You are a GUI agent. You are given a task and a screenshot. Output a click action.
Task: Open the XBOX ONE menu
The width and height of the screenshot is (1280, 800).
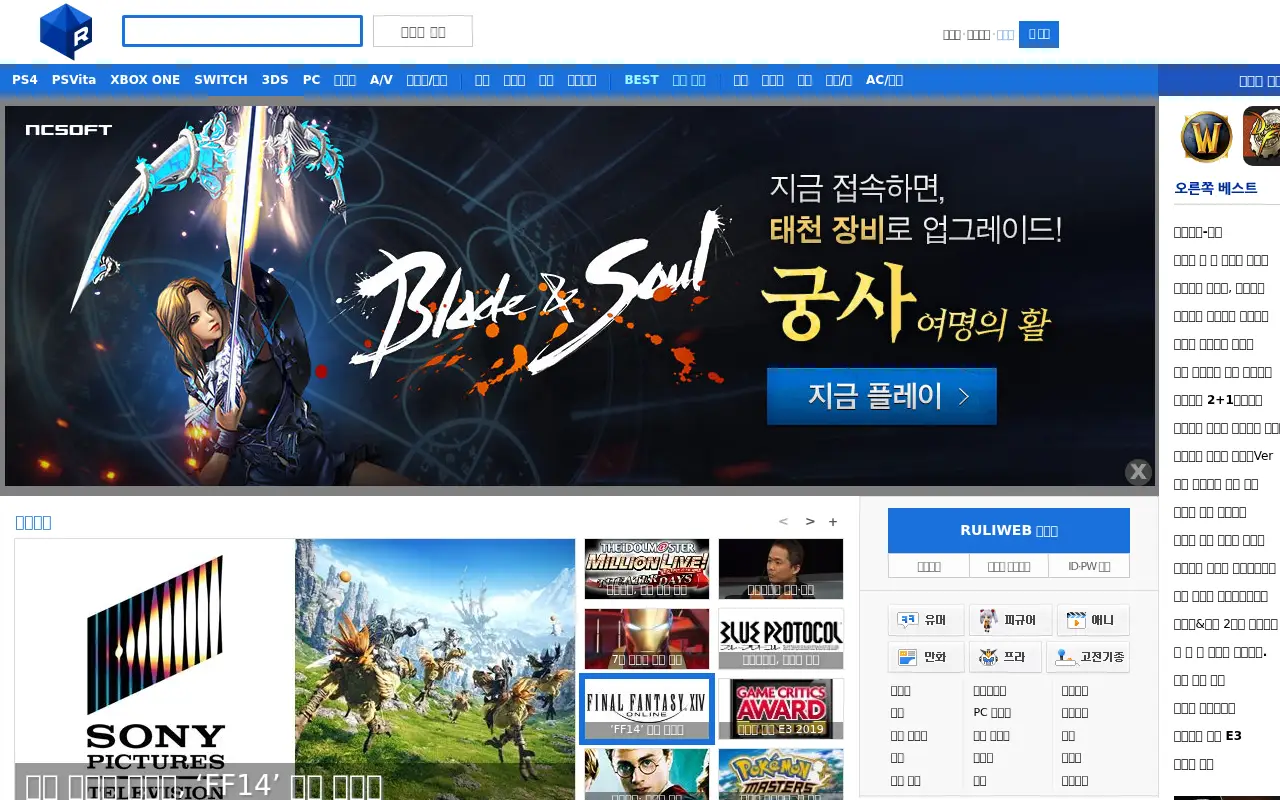(145, 80)
